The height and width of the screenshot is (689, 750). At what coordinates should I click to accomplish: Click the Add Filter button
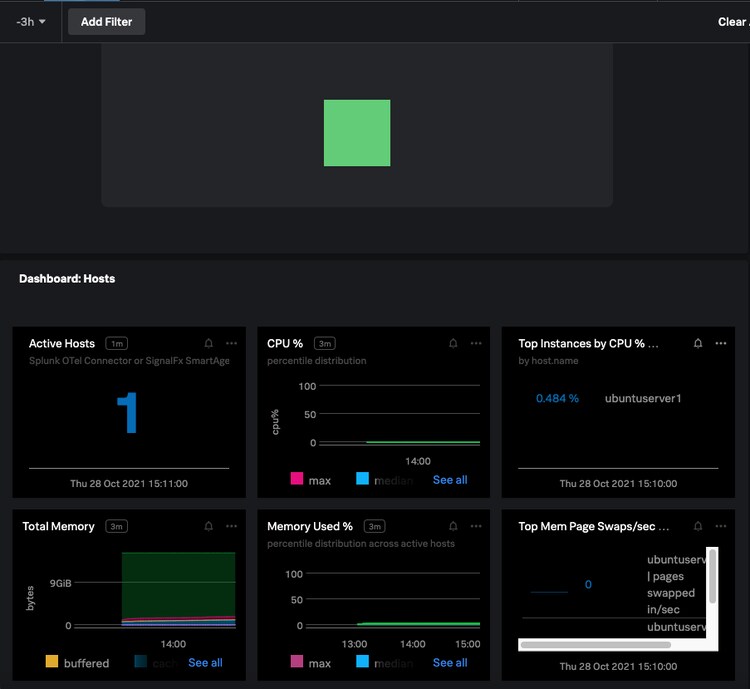pyautogui.click(x=106, y=21)
